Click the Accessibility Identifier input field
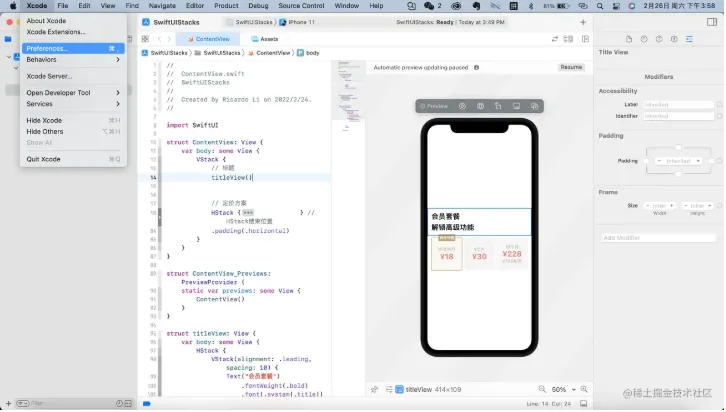 678,116
